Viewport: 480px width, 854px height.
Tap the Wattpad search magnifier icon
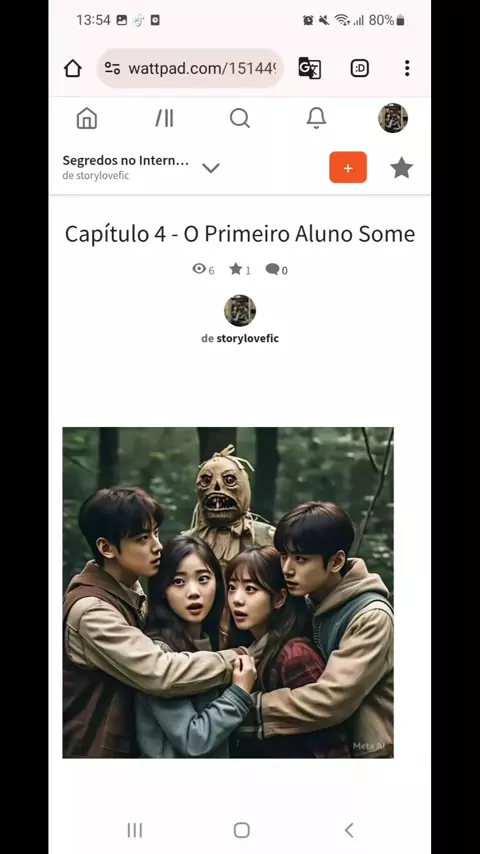coord(240,118)
